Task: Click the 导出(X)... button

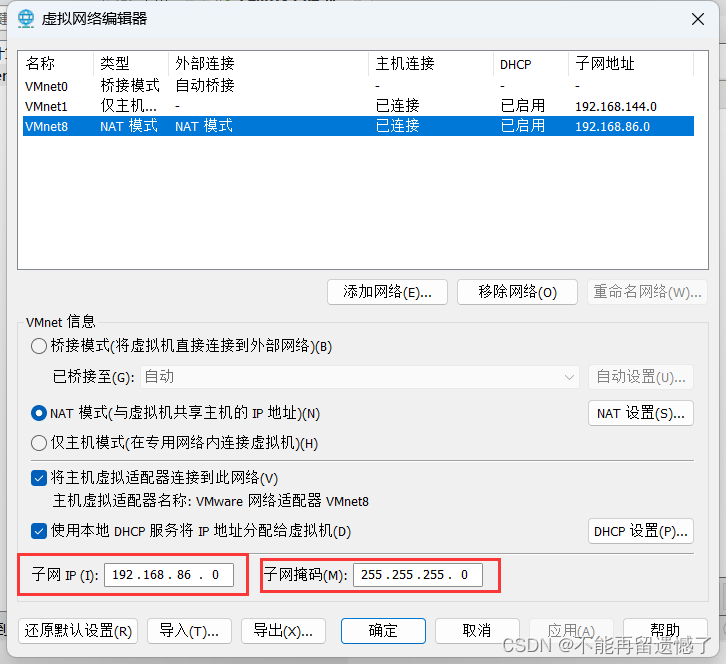Action: click(283, 631)
